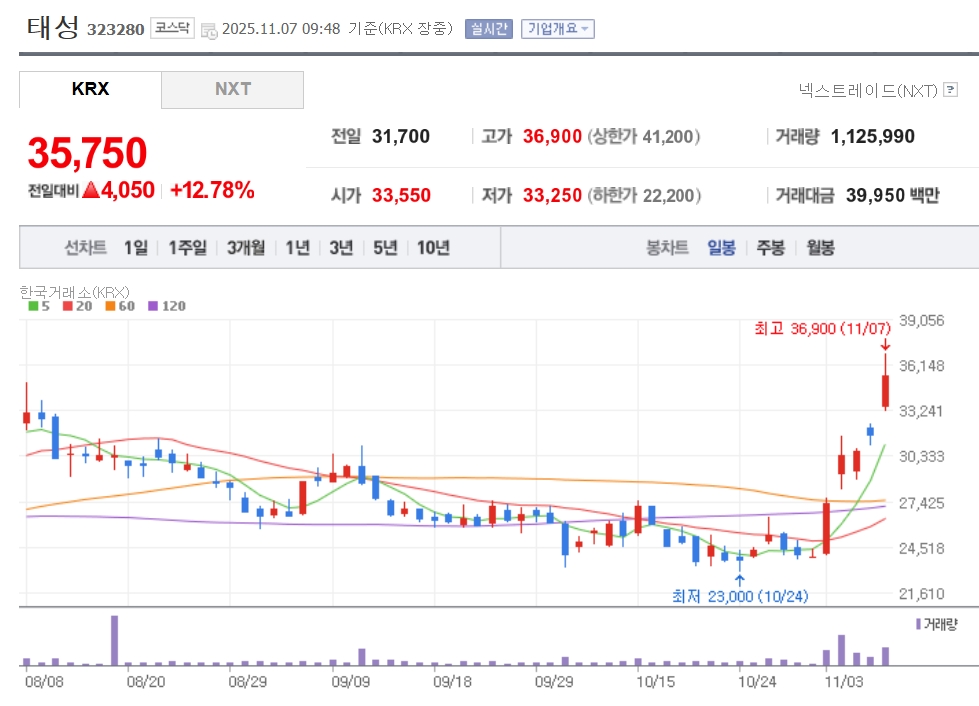Viewport: 979px width, 706px height.
Task: Click the 코스닥 market badge
Action: pos(172,29)
